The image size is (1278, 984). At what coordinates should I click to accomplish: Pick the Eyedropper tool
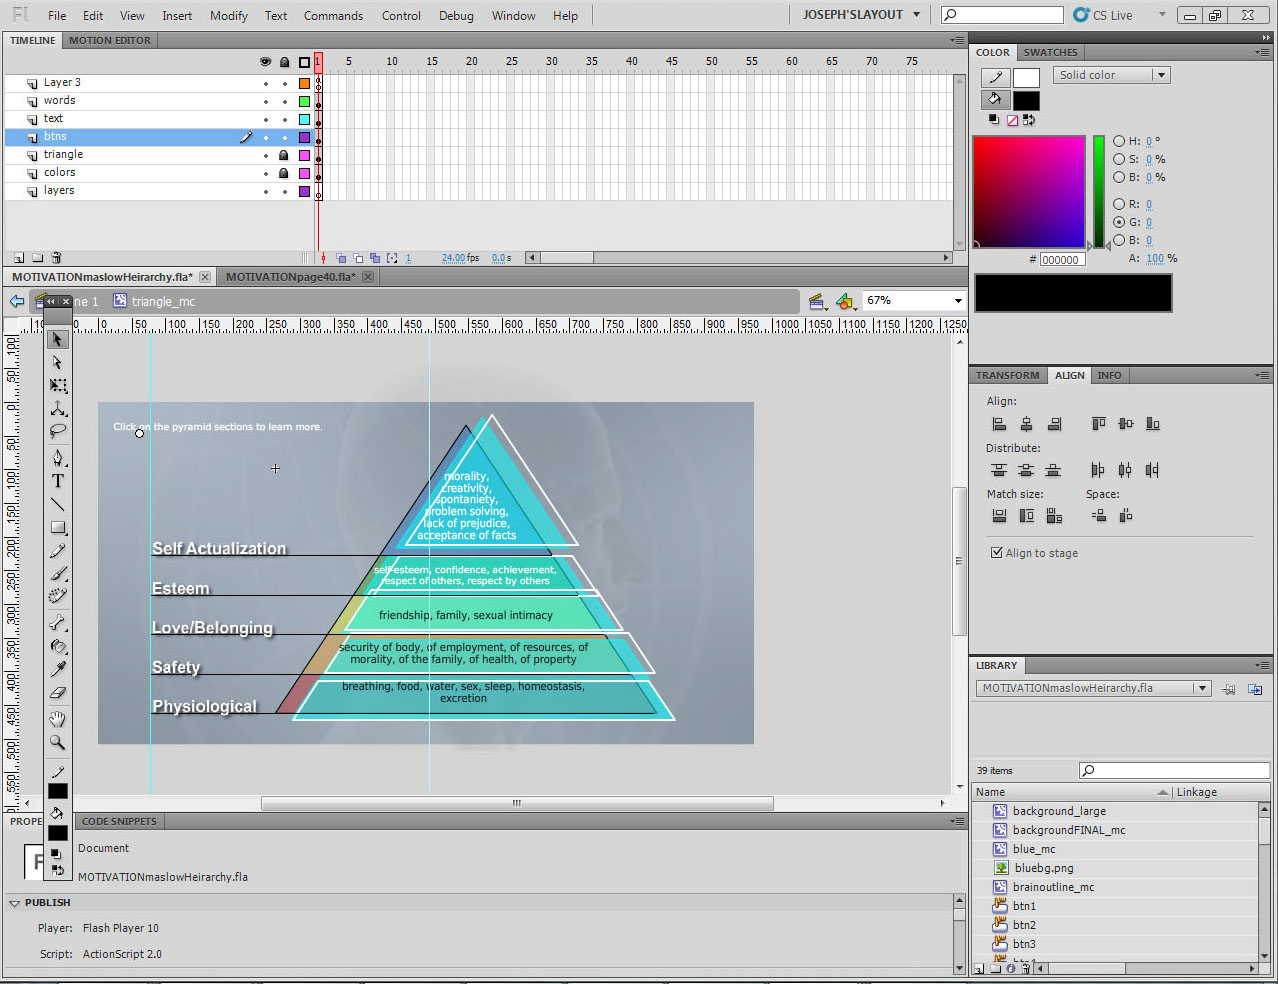click(58, 669)
